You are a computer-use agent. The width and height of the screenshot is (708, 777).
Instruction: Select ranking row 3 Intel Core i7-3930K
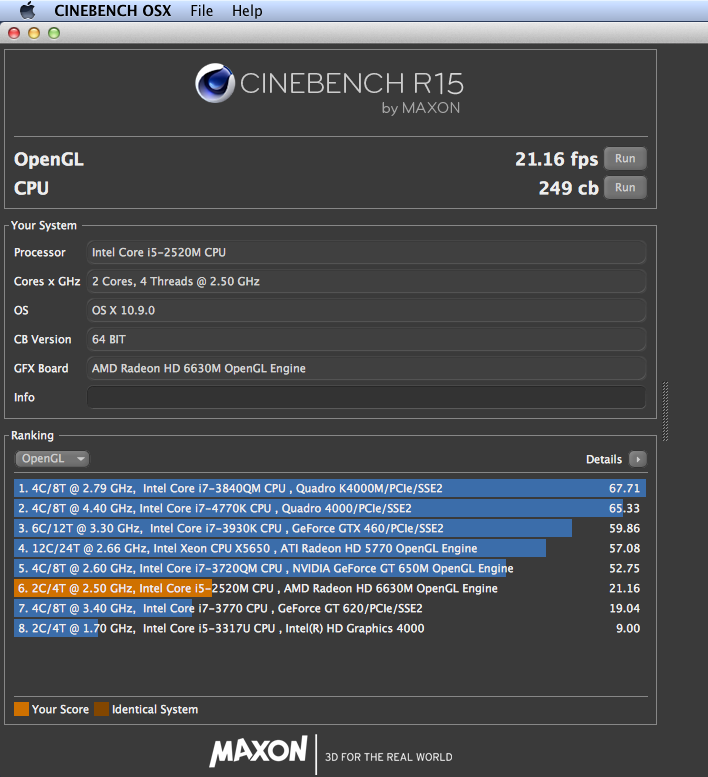coord(330,528)
